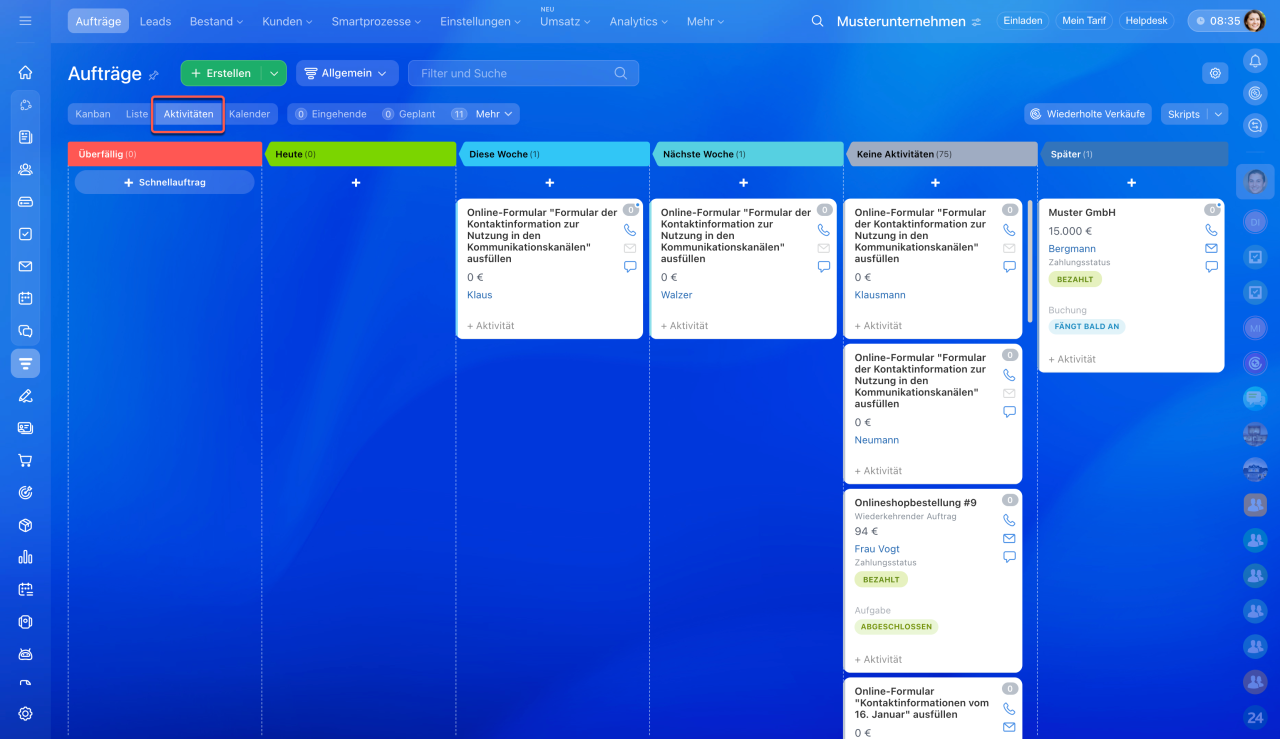
Task: Open the bar chart icon in left sidebar
Action: (25, 557)
